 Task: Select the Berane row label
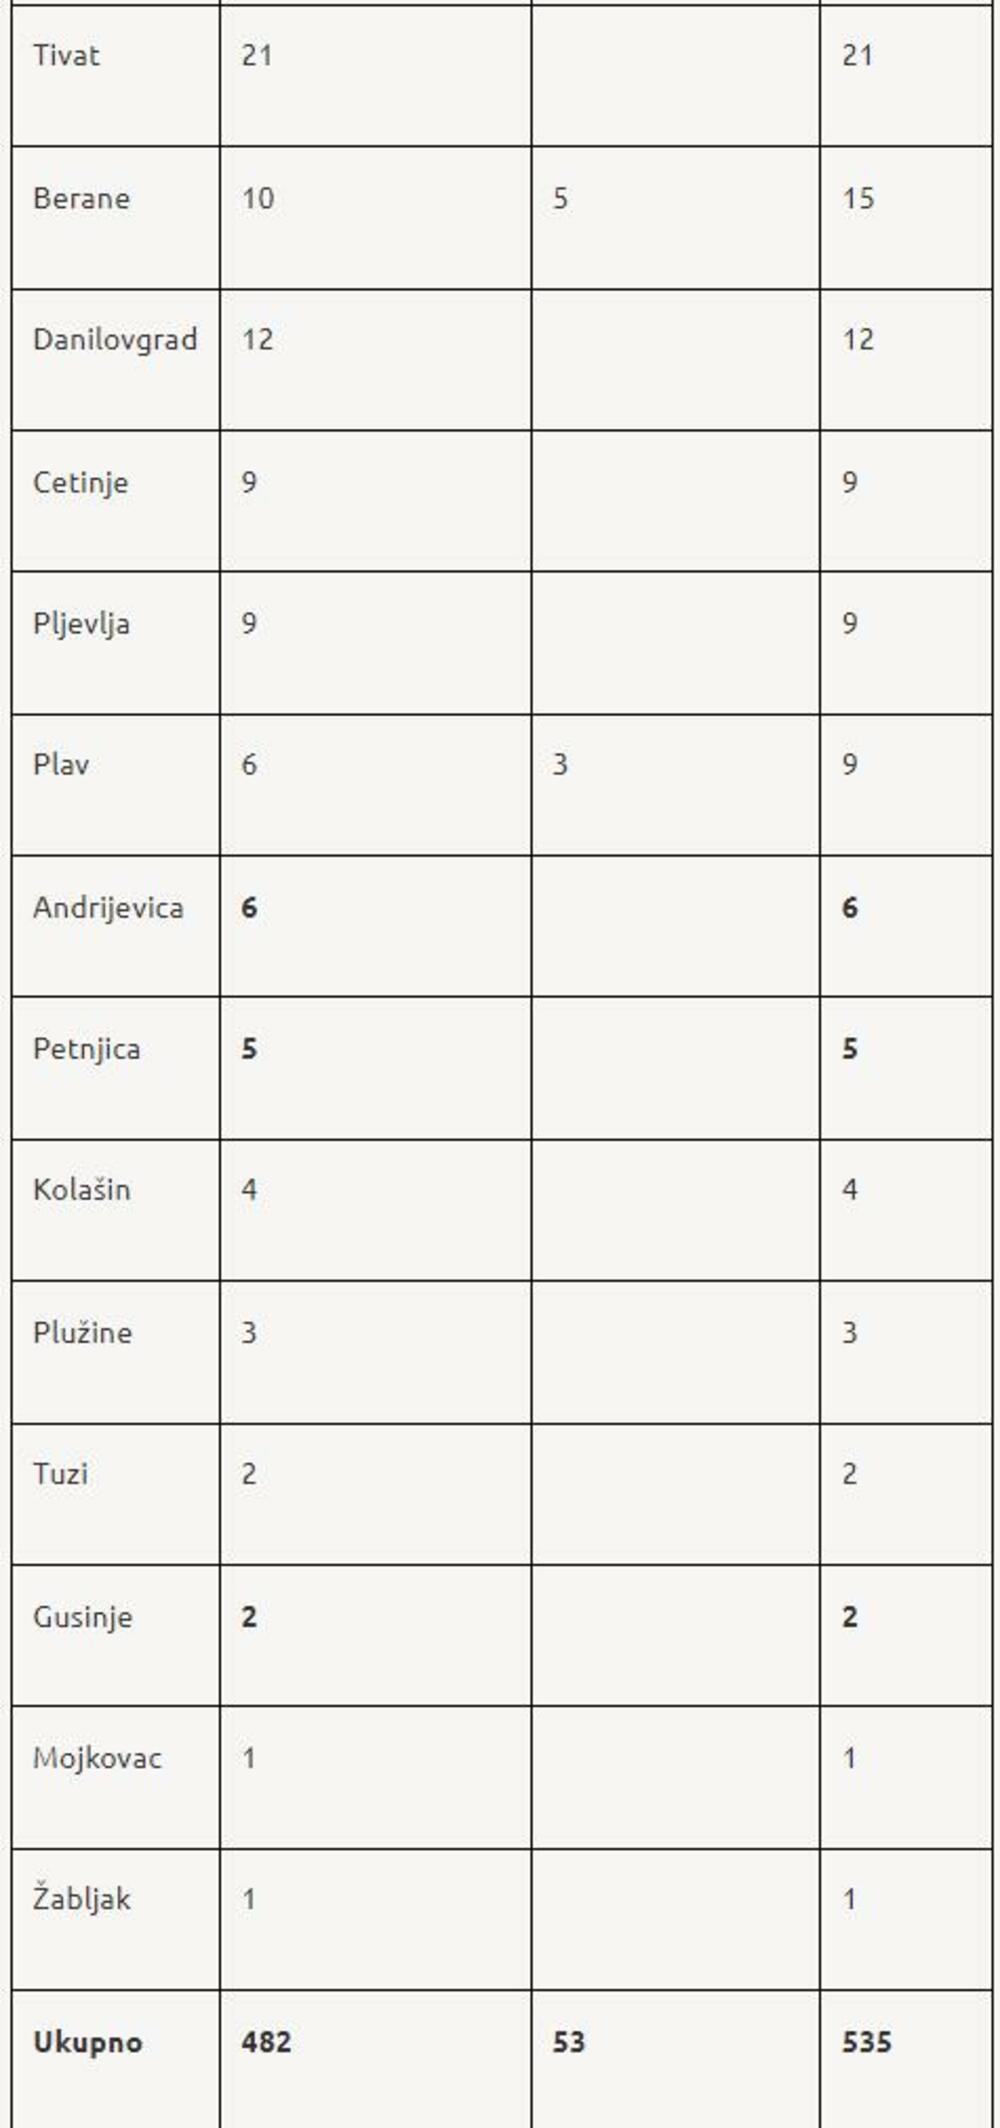coord(81,198)
